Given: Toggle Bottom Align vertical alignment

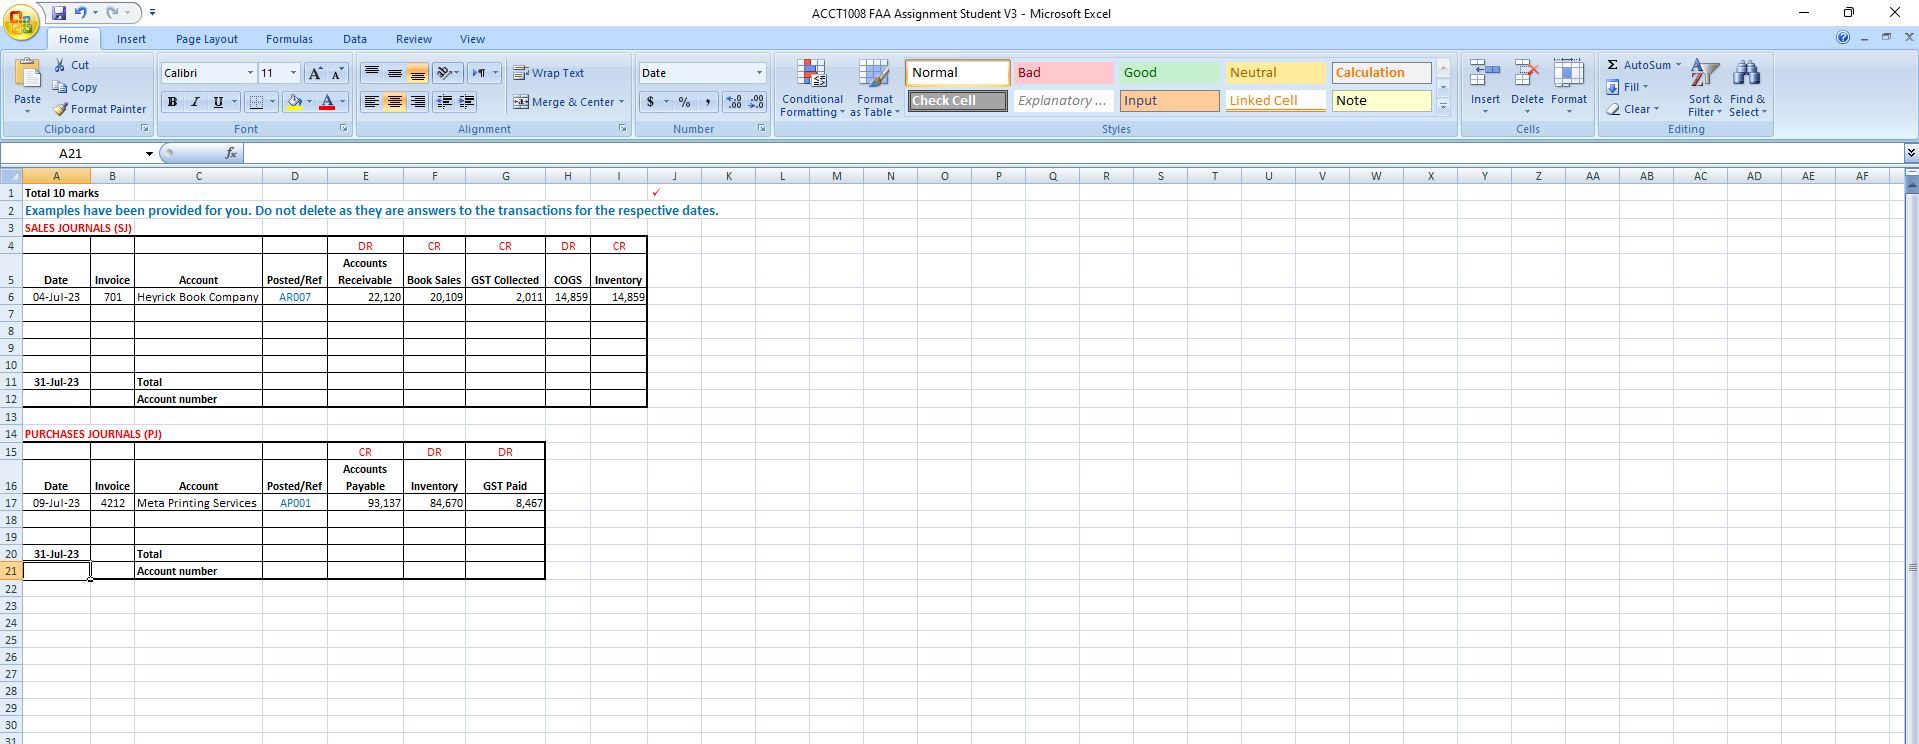Looking at the screenshot, I should click(x=417, y=73).
